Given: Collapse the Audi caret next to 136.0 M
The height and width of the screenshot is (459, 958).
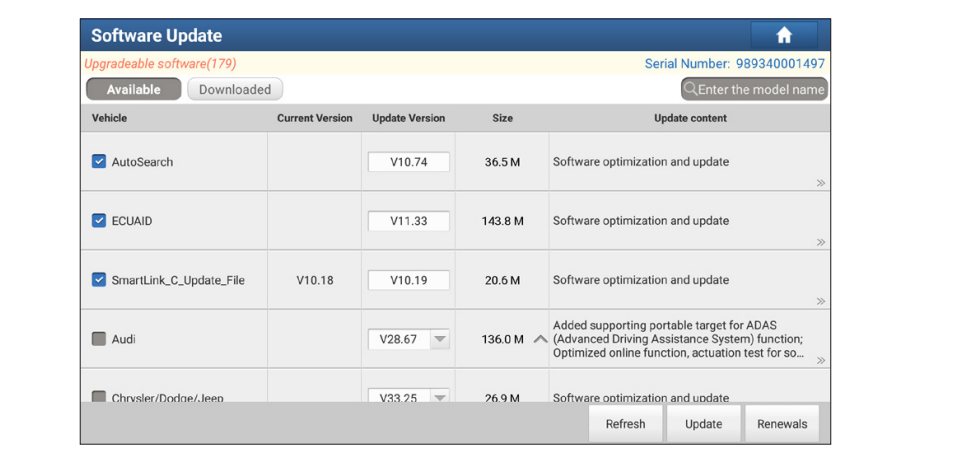Looking at the screenshot, I should click(540, 339).
